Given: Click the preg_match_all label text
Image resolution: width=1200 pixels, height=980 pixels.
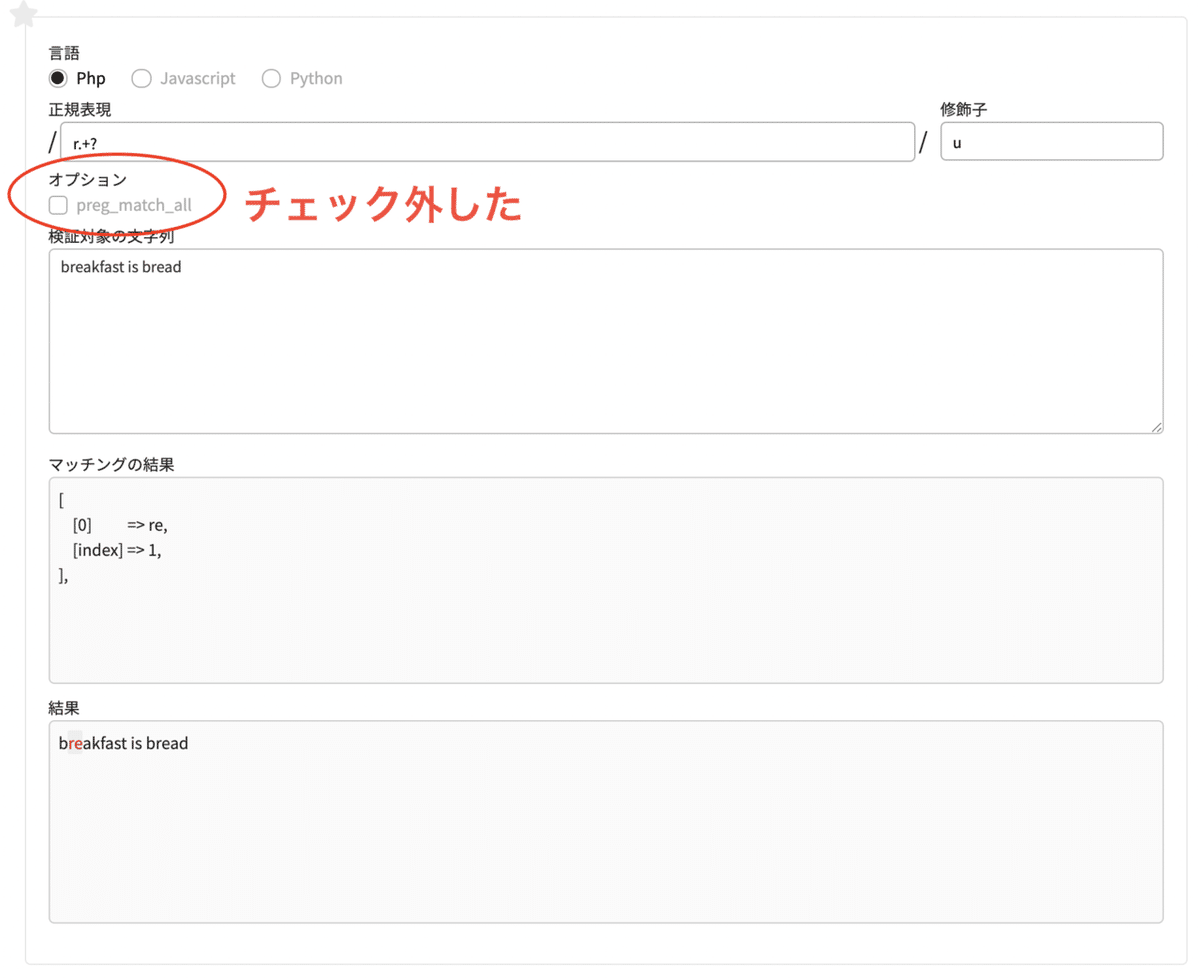Looking at the screenshot, I should pos(134,205).
